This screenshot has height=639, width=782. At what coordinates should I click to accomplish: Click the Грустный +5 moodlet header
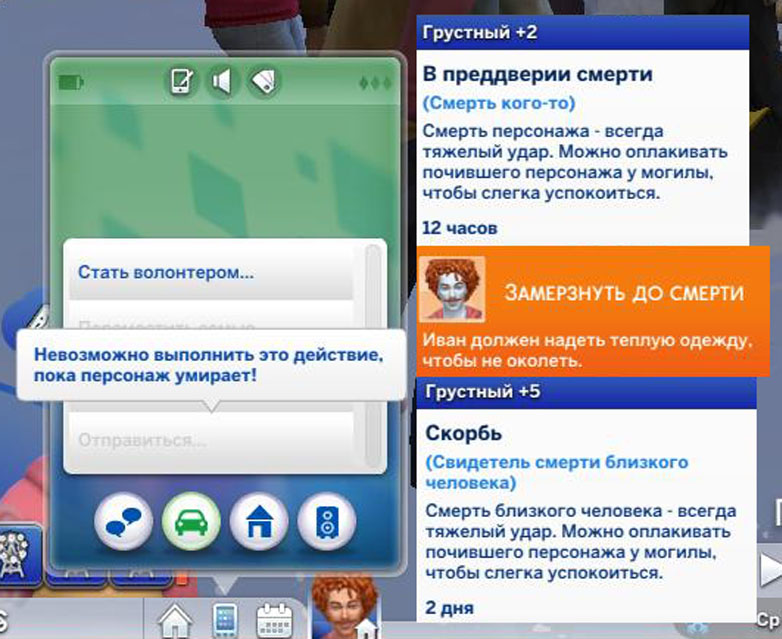point(586,392)
